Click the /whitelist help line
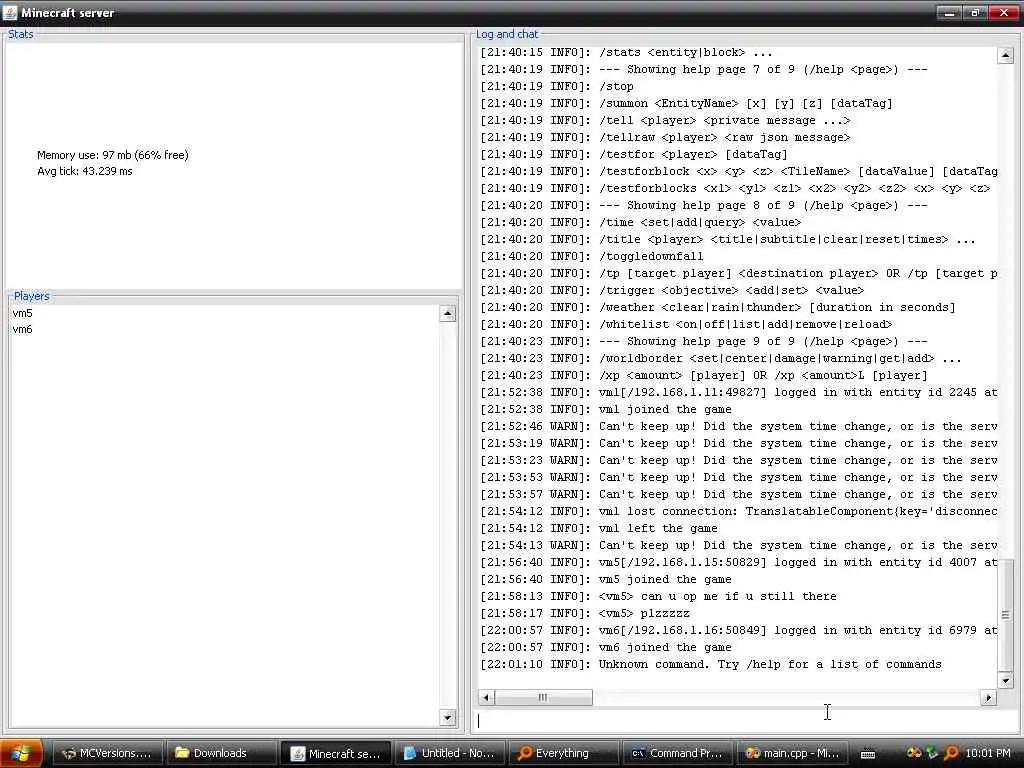This screenshot has width=1024, height=768. point(686,325)
